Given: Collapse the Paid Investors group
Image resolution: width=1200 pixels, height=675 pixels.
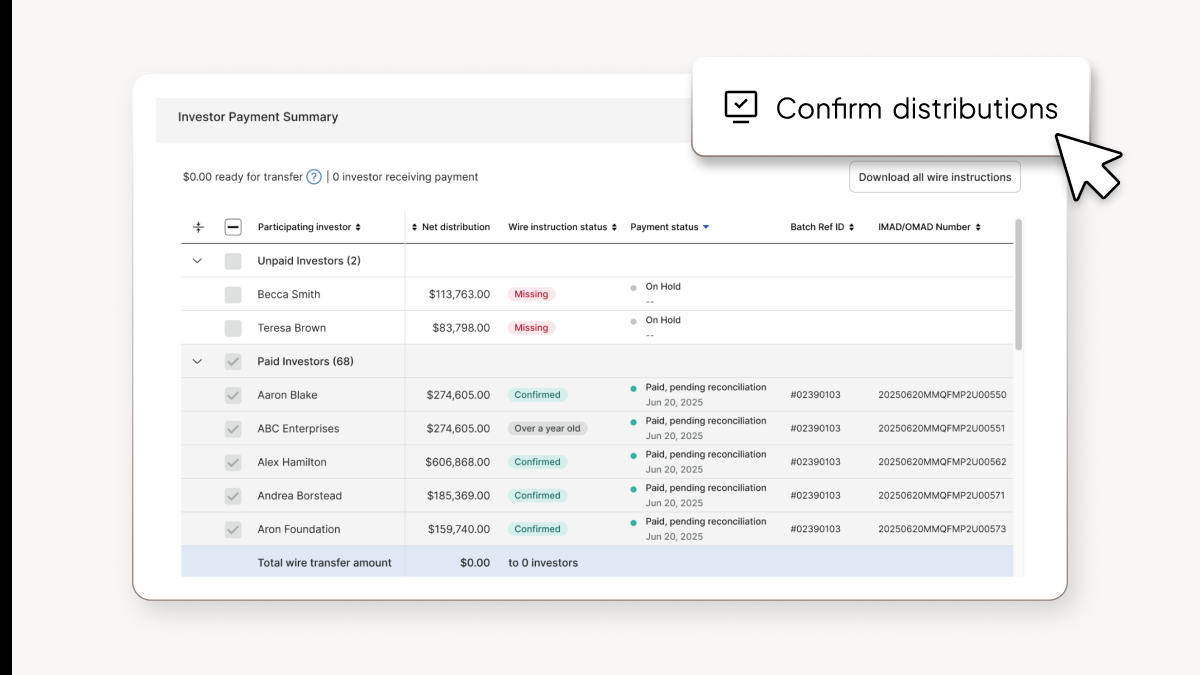Looking at the screenshot, I should (x=197, y=361).
